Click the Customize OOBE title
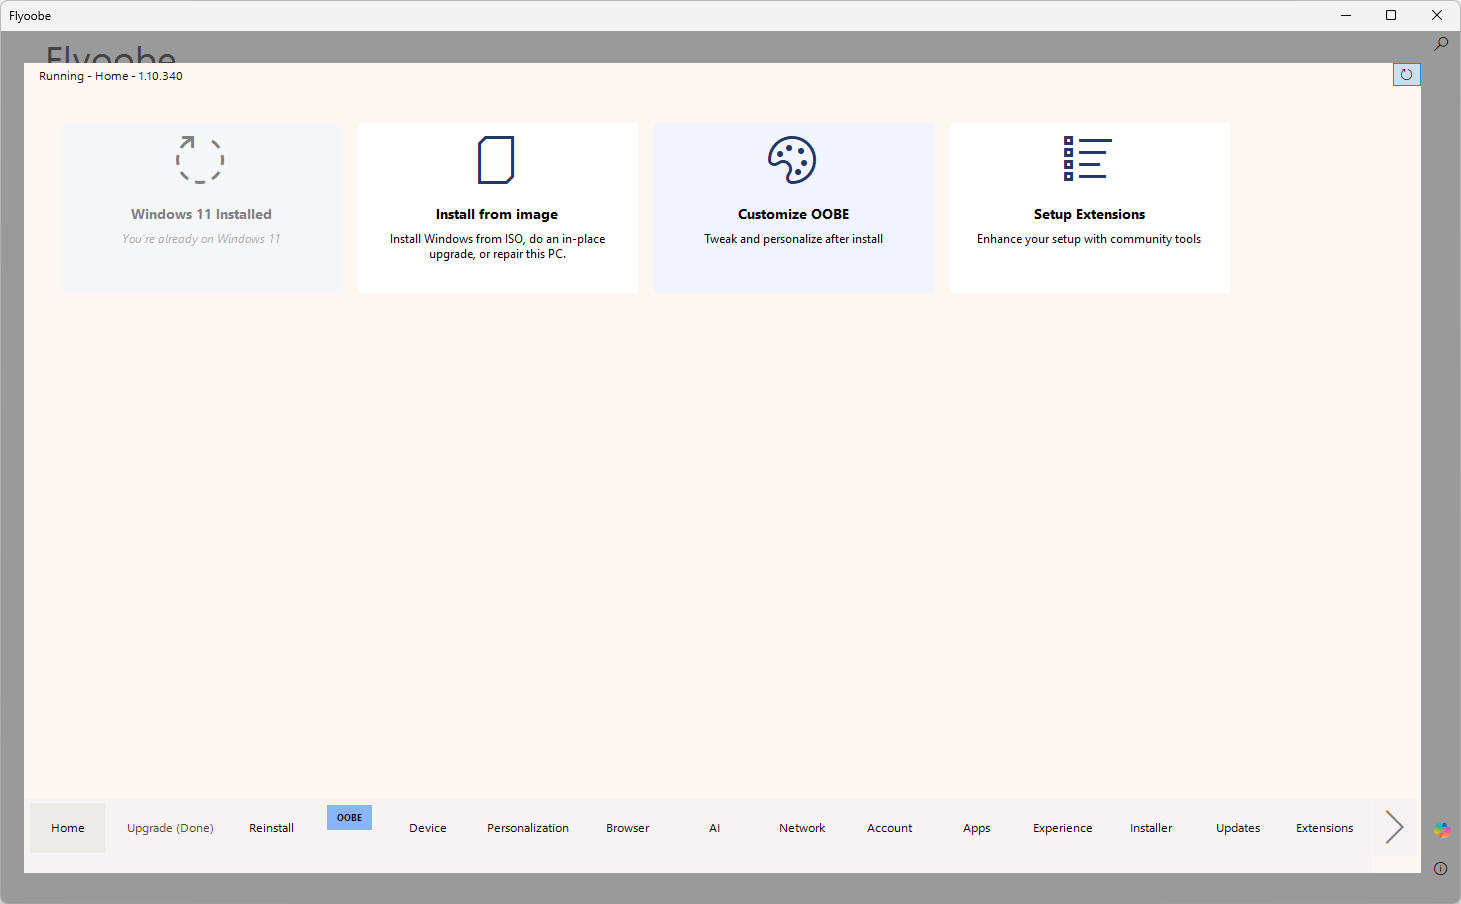The image size is (1461, 904). [793, 214]
